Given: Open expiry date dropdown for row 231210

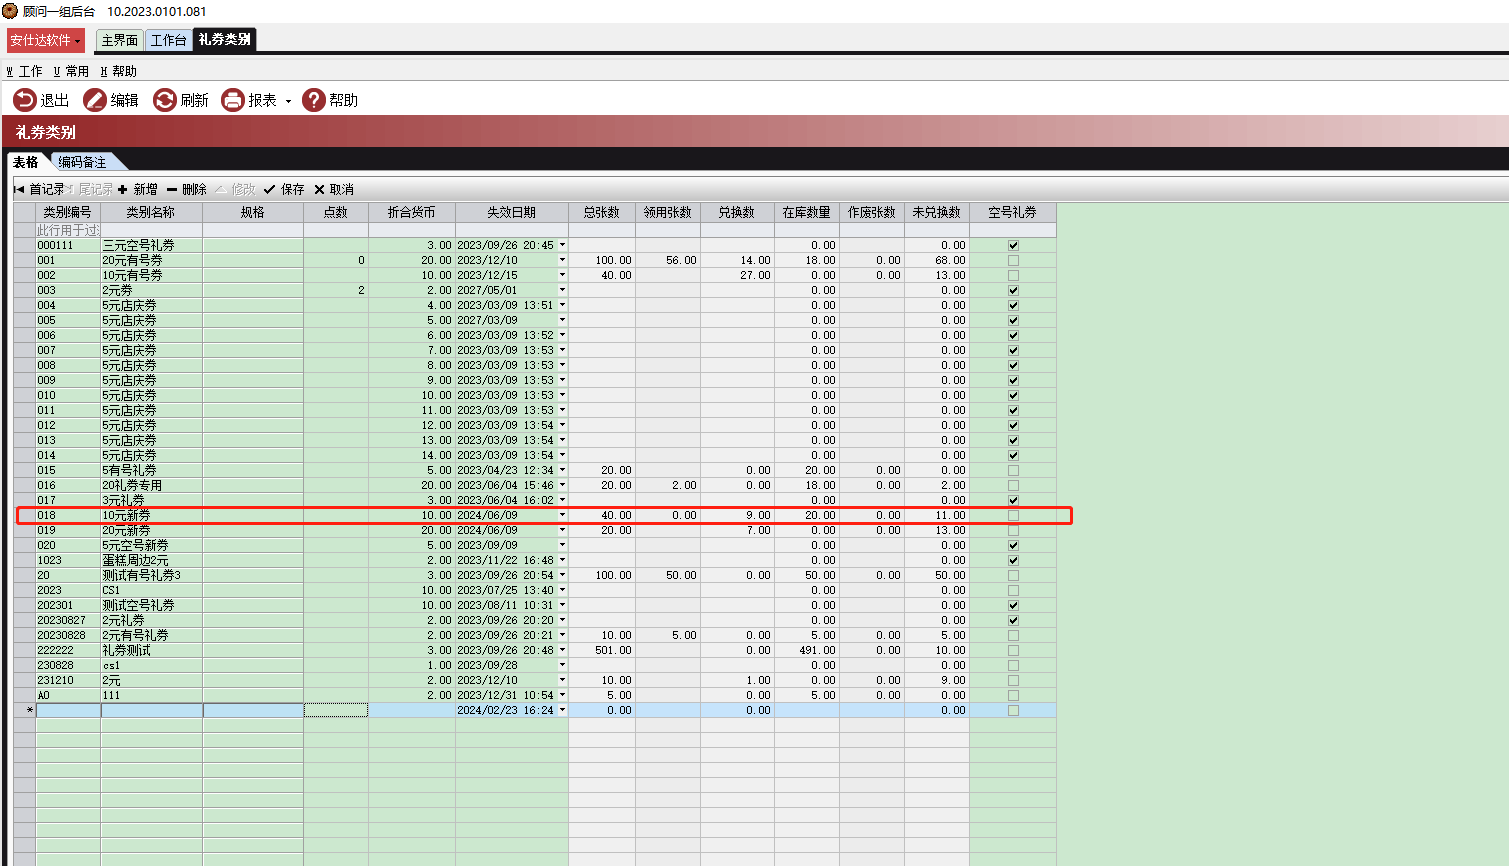Looking at the screenshot, I should (x=562, y=680).
